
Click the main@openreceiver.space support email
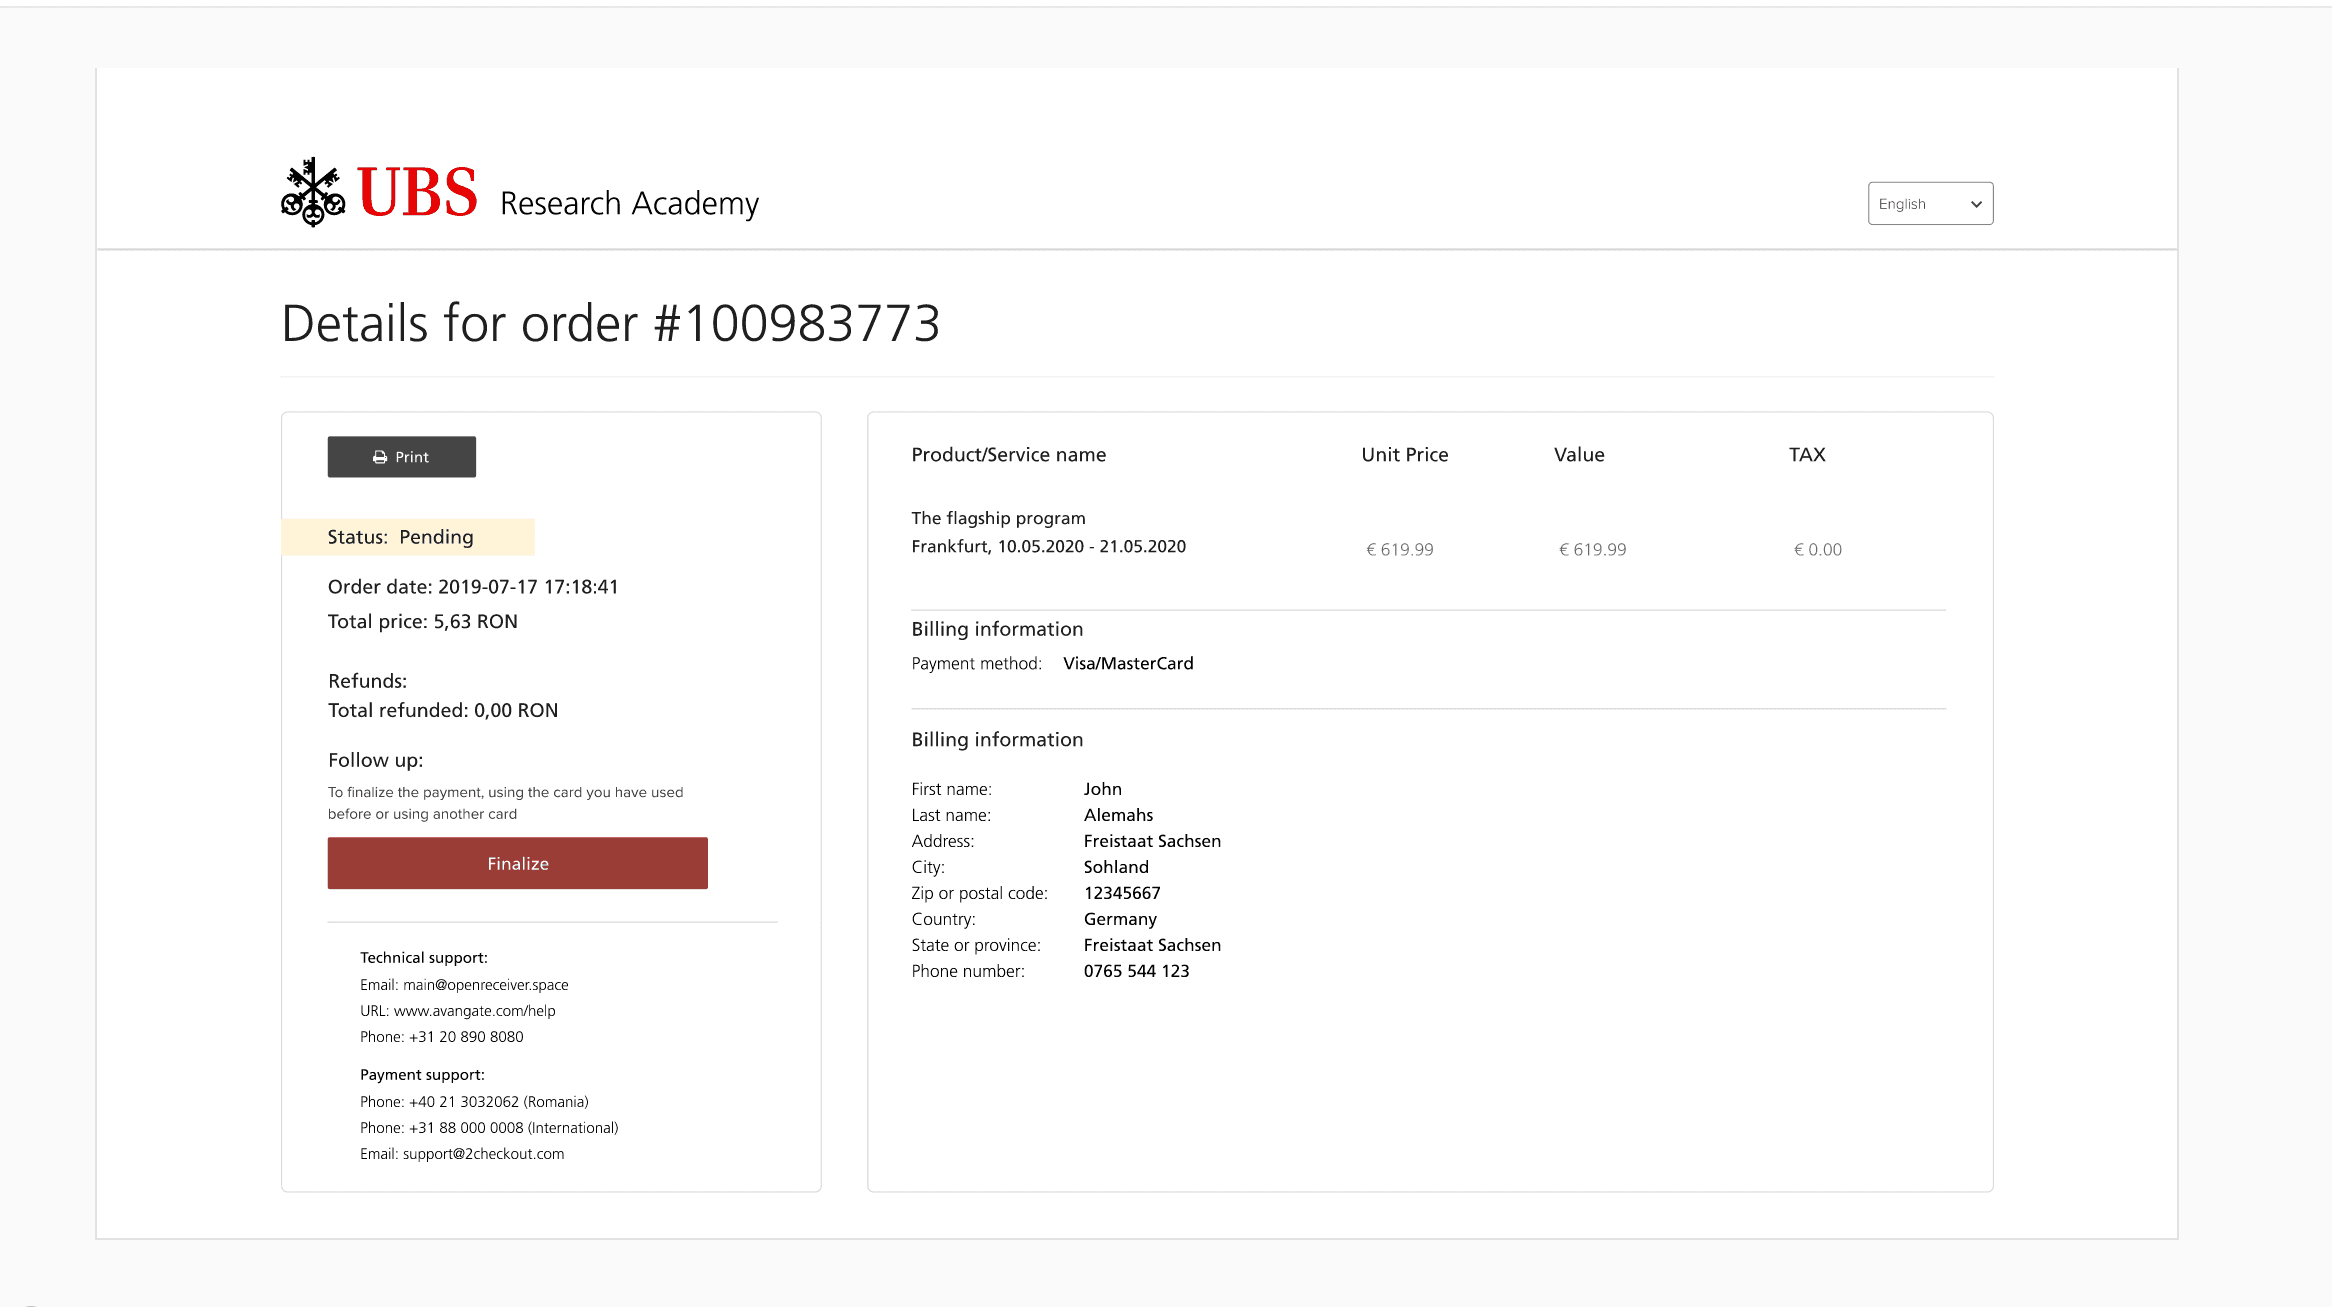[x=485, y=985]
